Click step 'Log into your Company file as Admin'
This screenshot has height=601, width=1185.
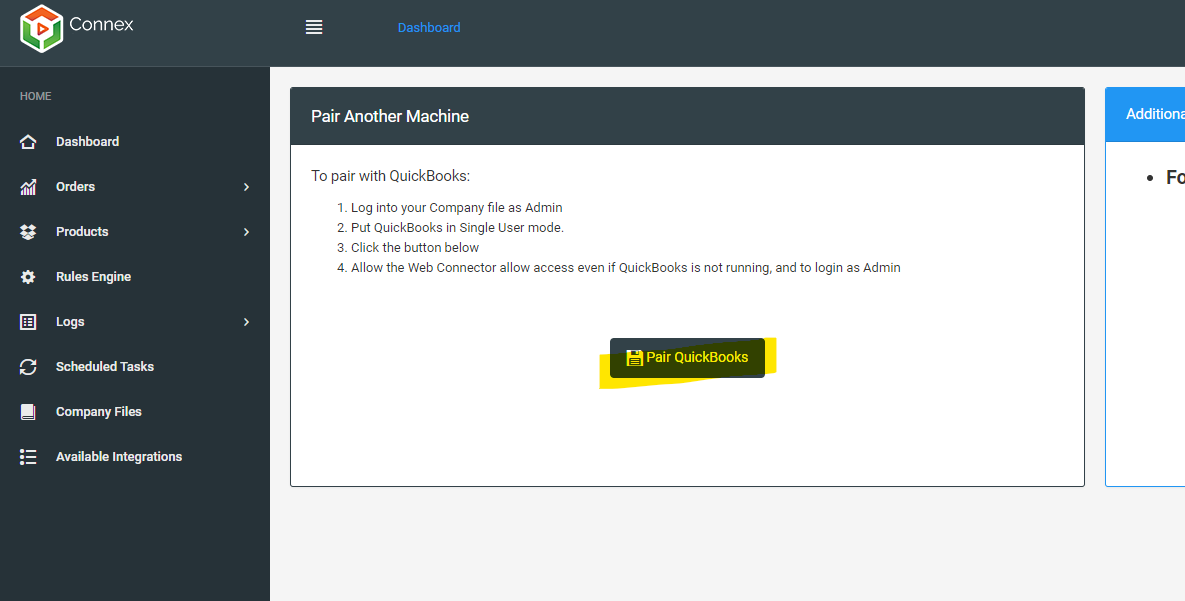point(456,208)
